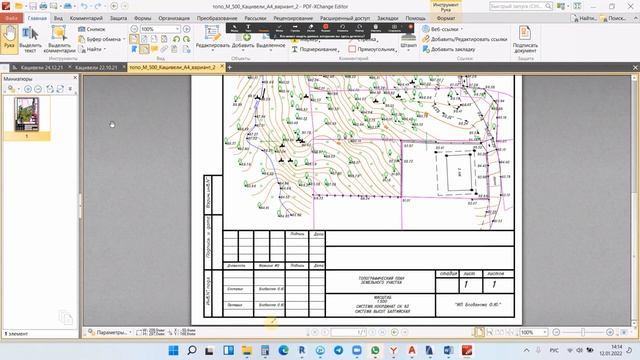Open the Формат ribbon tab

pyautogui.click(x=446, y=18)
